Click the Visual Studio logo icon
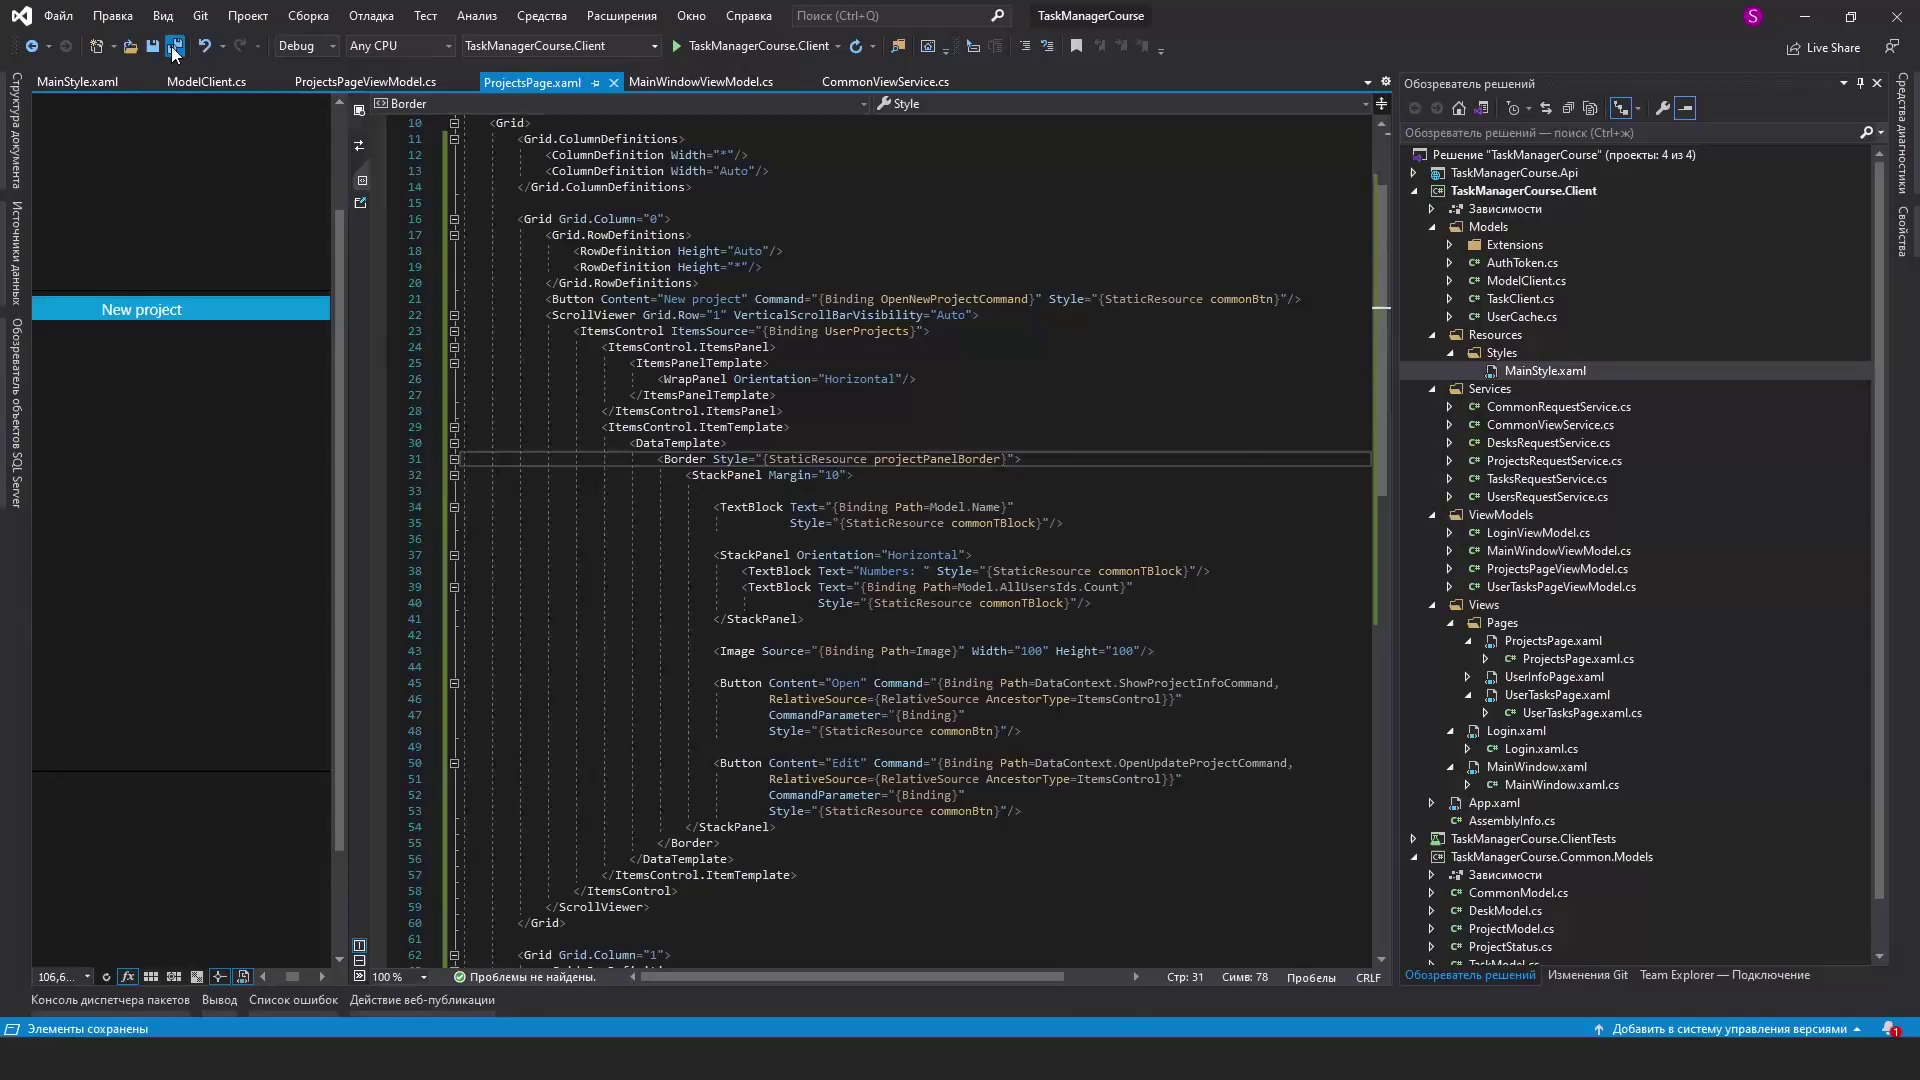The image size is (1920, 1080). (21, 16)
